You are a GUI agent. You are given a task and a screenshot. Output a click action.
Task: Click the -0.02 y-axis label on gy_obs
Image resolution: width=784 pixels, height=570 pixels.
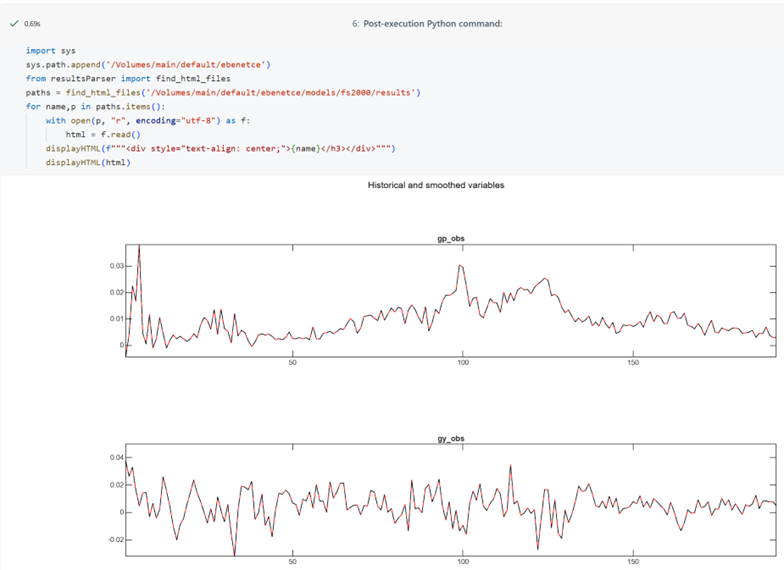116,540
